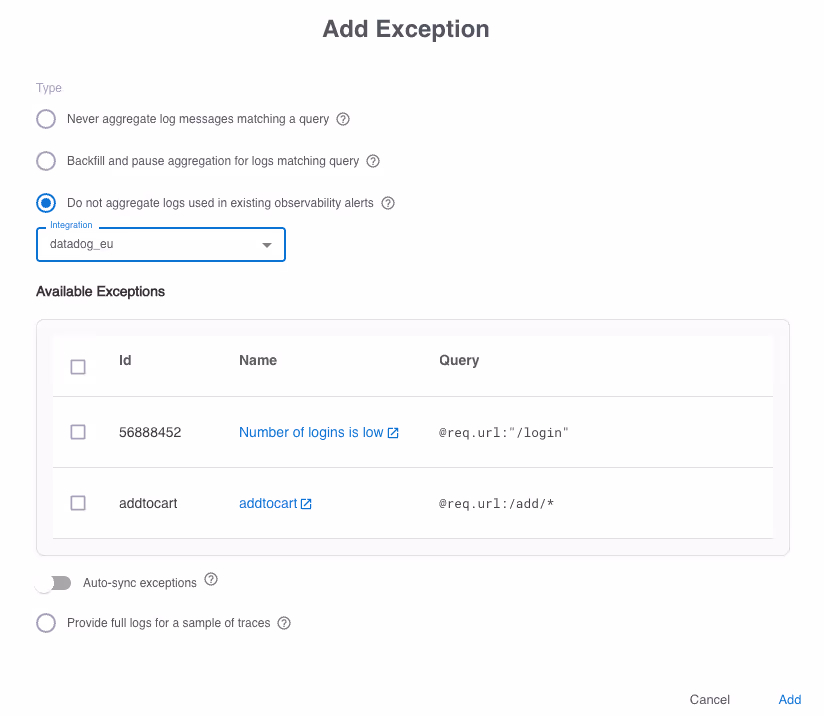Click help icon beside Never aggregate option
Screen dimensions: 824x716
(343, 119)
